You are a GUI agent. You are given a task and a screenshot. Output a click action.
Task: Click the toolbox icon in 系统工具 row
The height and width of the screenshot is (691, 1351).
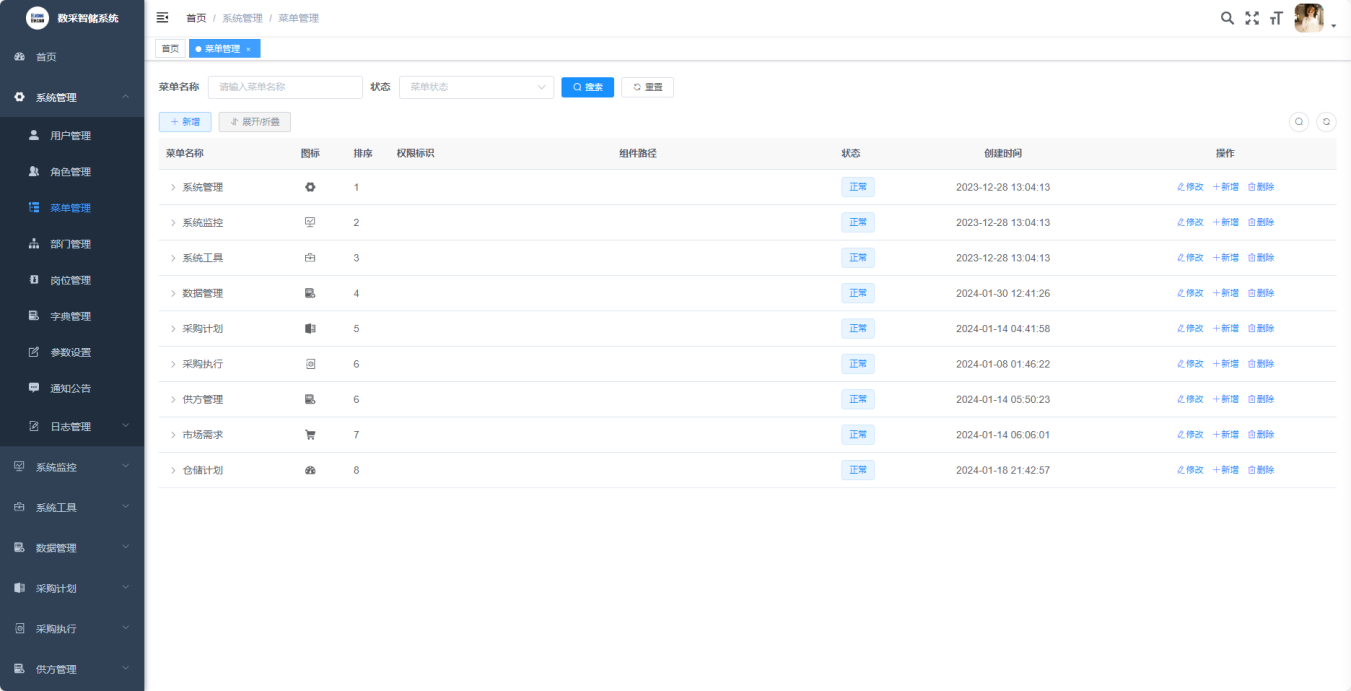[310, 258]
